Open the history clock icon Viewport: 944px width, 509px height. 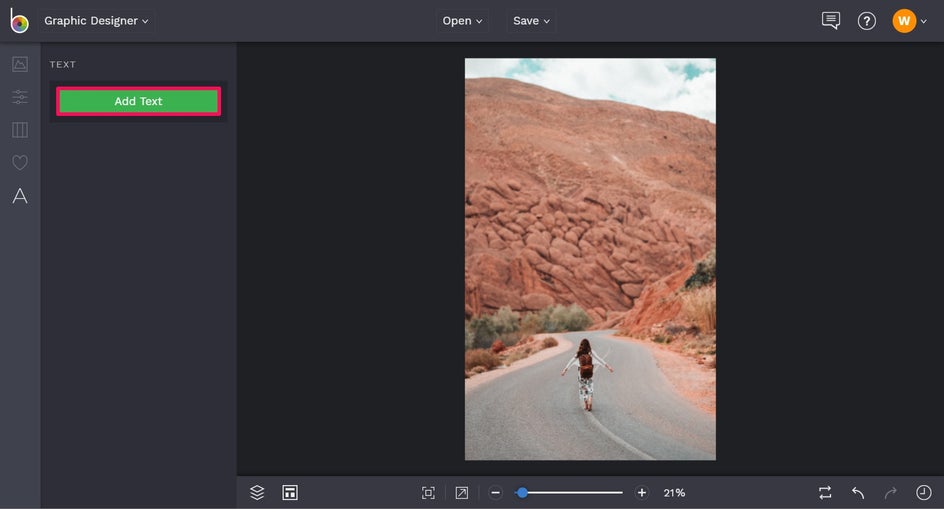924,493
